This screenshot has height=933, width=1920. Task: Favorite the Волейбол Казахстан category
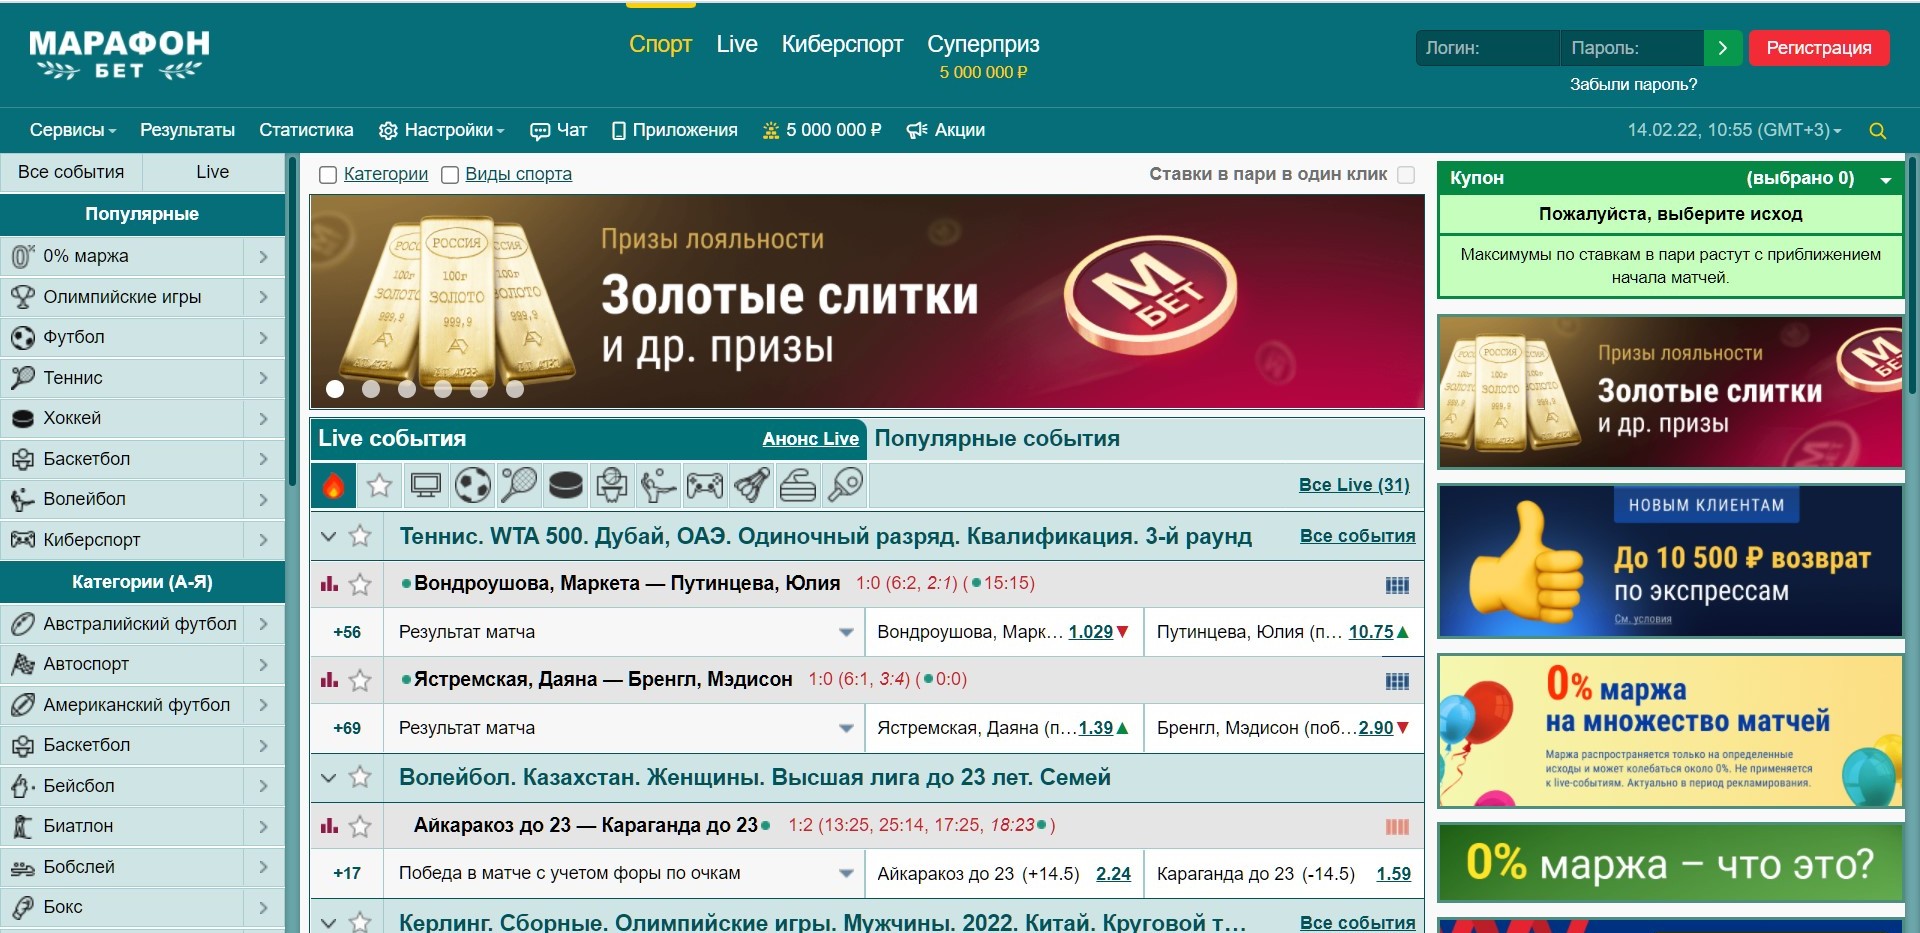[x=360, y=777]
